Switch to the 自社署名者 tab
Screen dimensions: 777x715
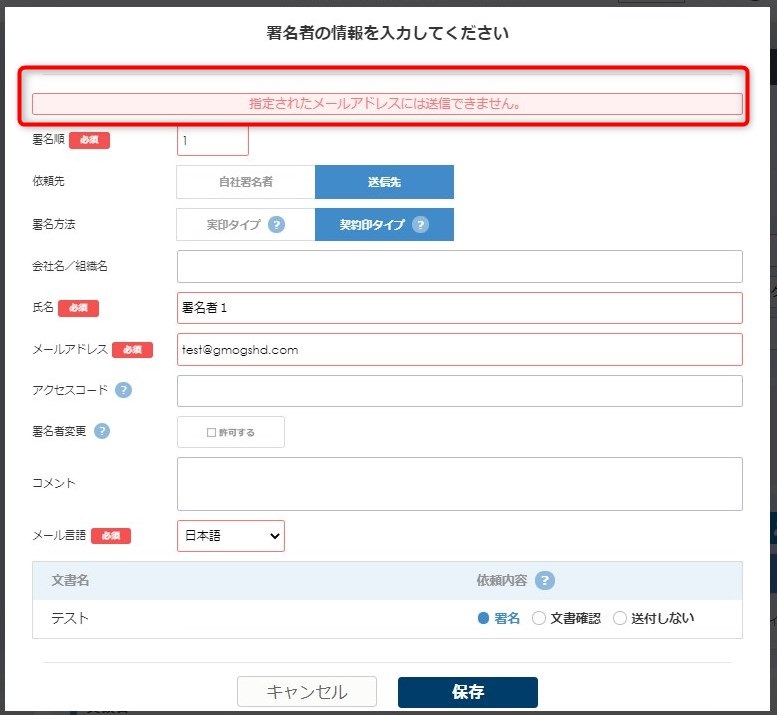(246, 182)
